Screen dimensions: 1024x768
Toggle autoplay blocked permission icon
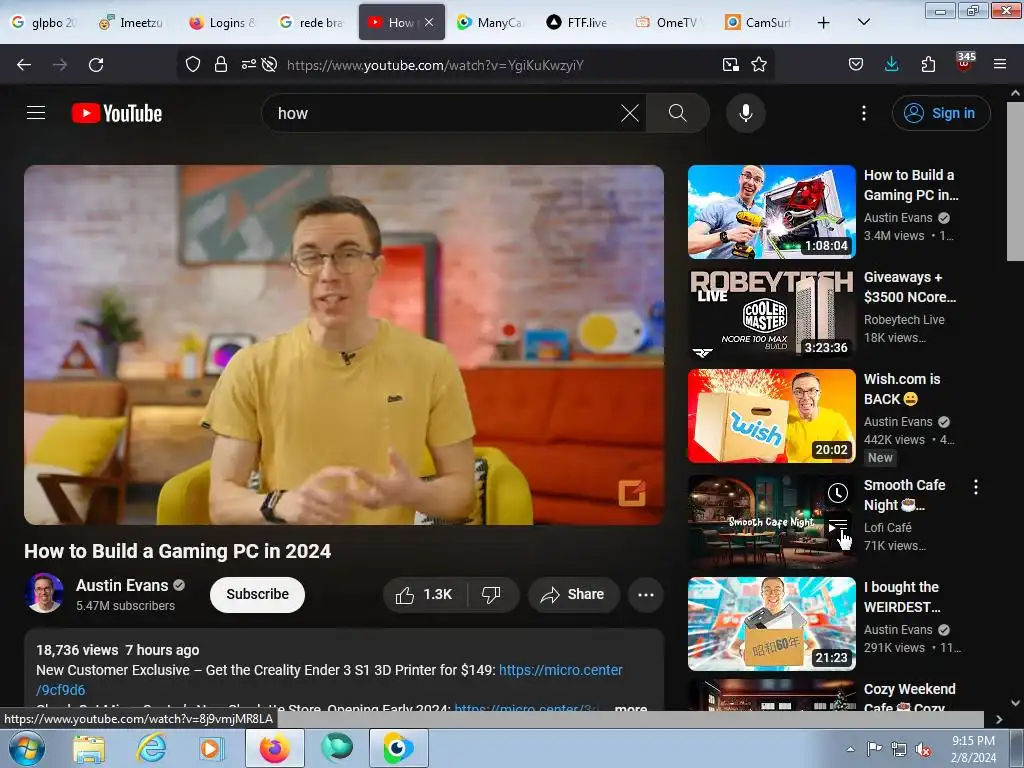click(269, 64)
